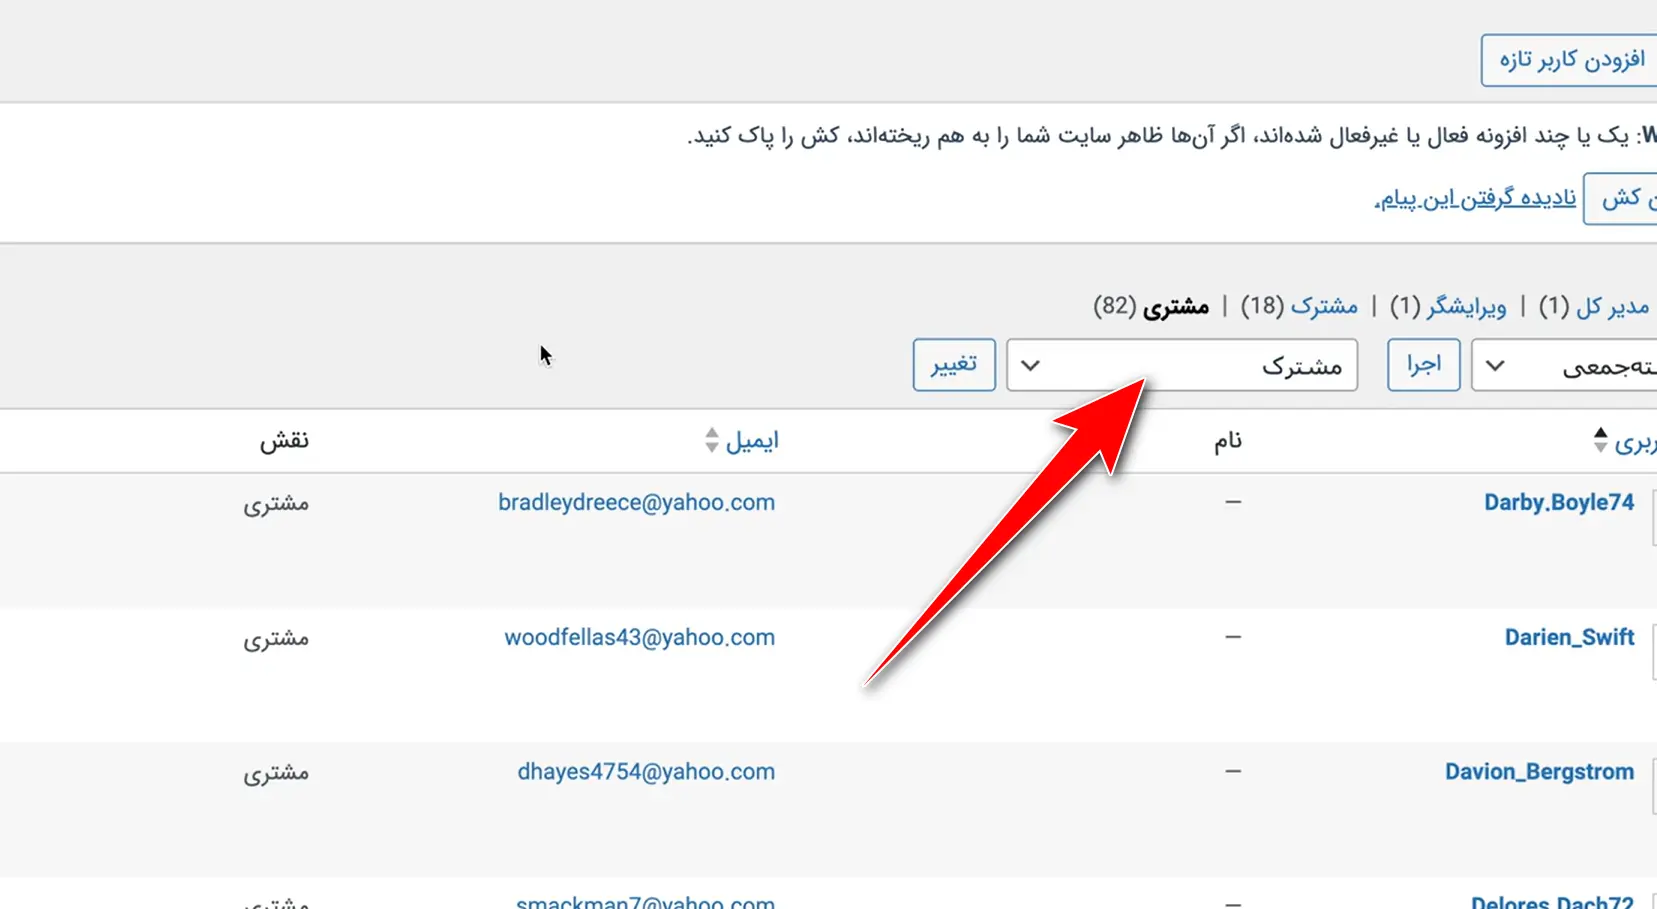Click the partially visible 'کش' clear cache button
The width and height of the screenshot is (1657, 909).
[1622, 198]
